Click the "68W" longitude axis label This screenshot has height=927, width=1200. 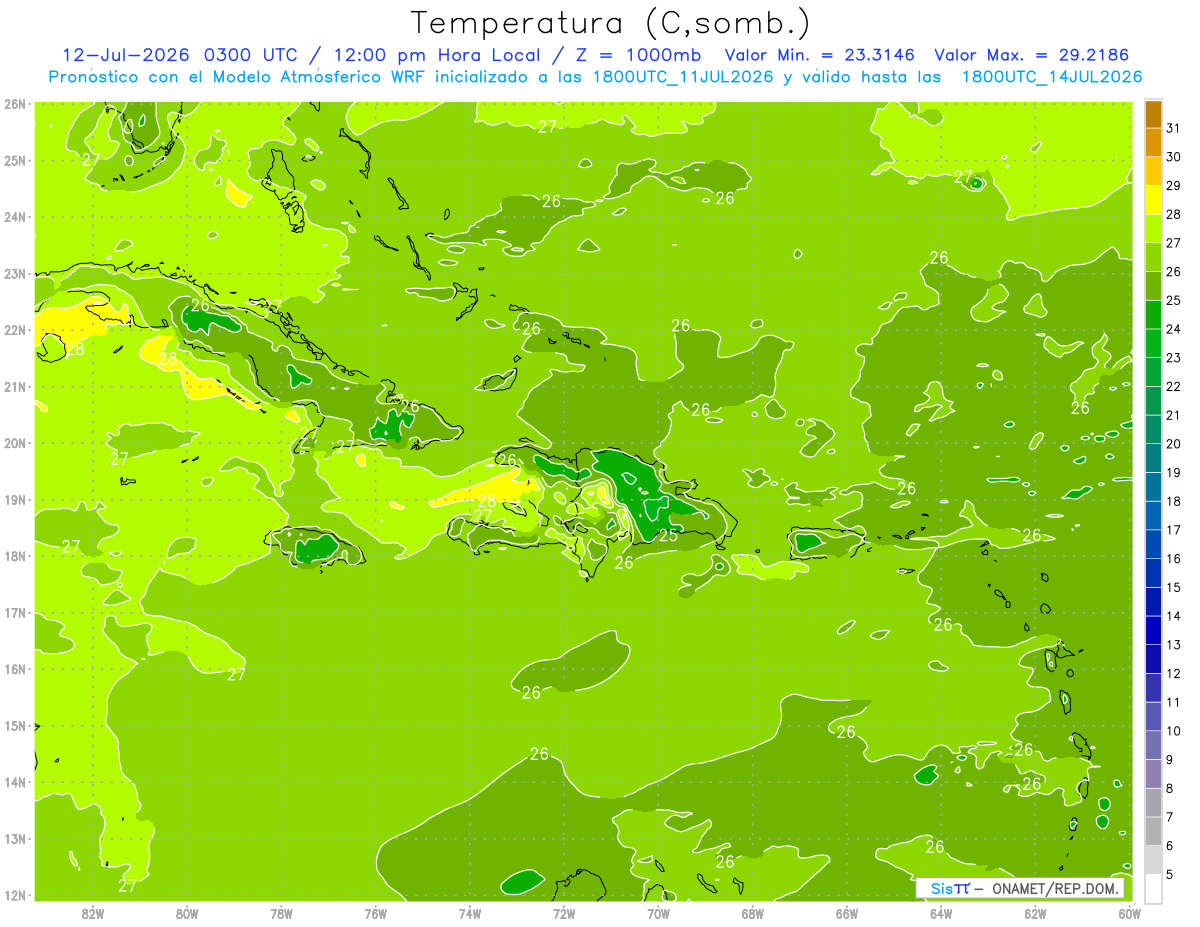point(753,912)
